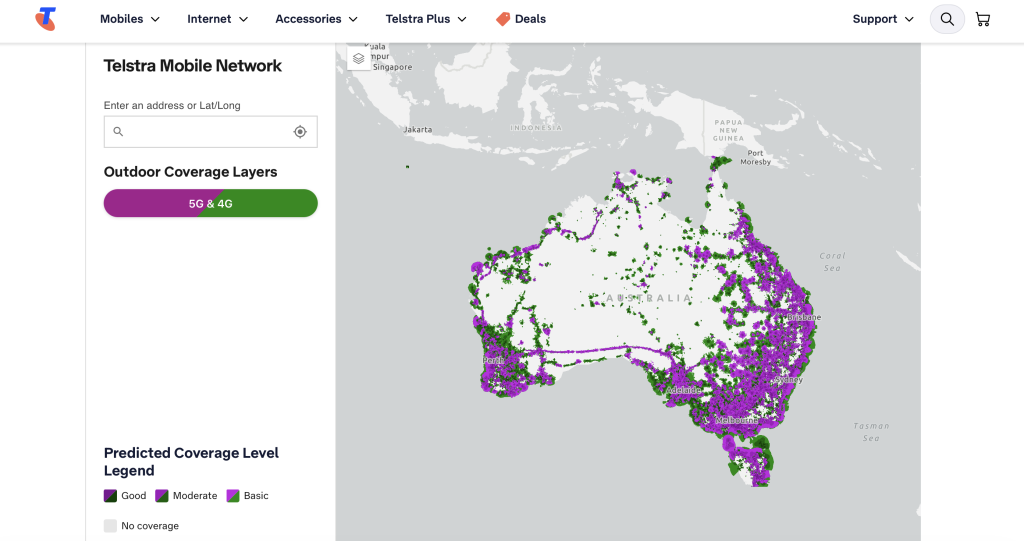
Task: Click the Telstra Mobile Network heading
Action: [193, 66]
